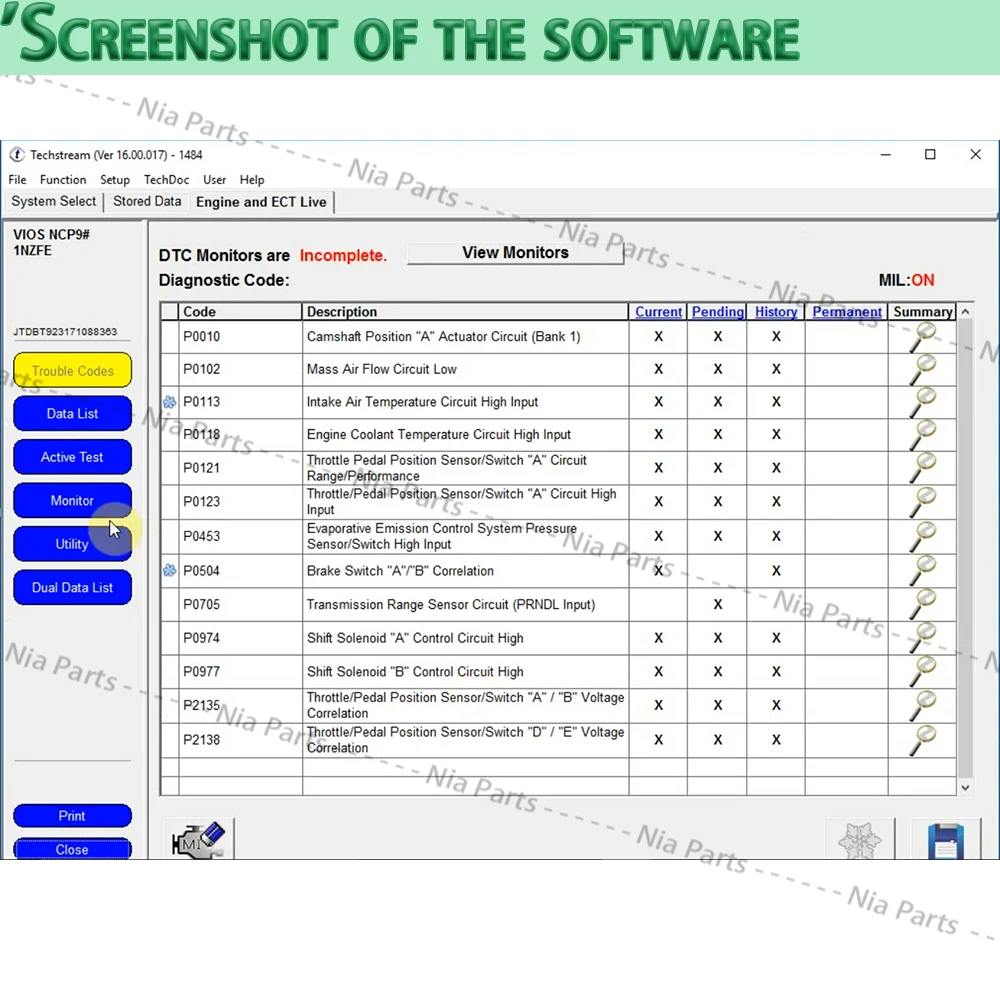Click the Description column header

[x=465, y=312]
